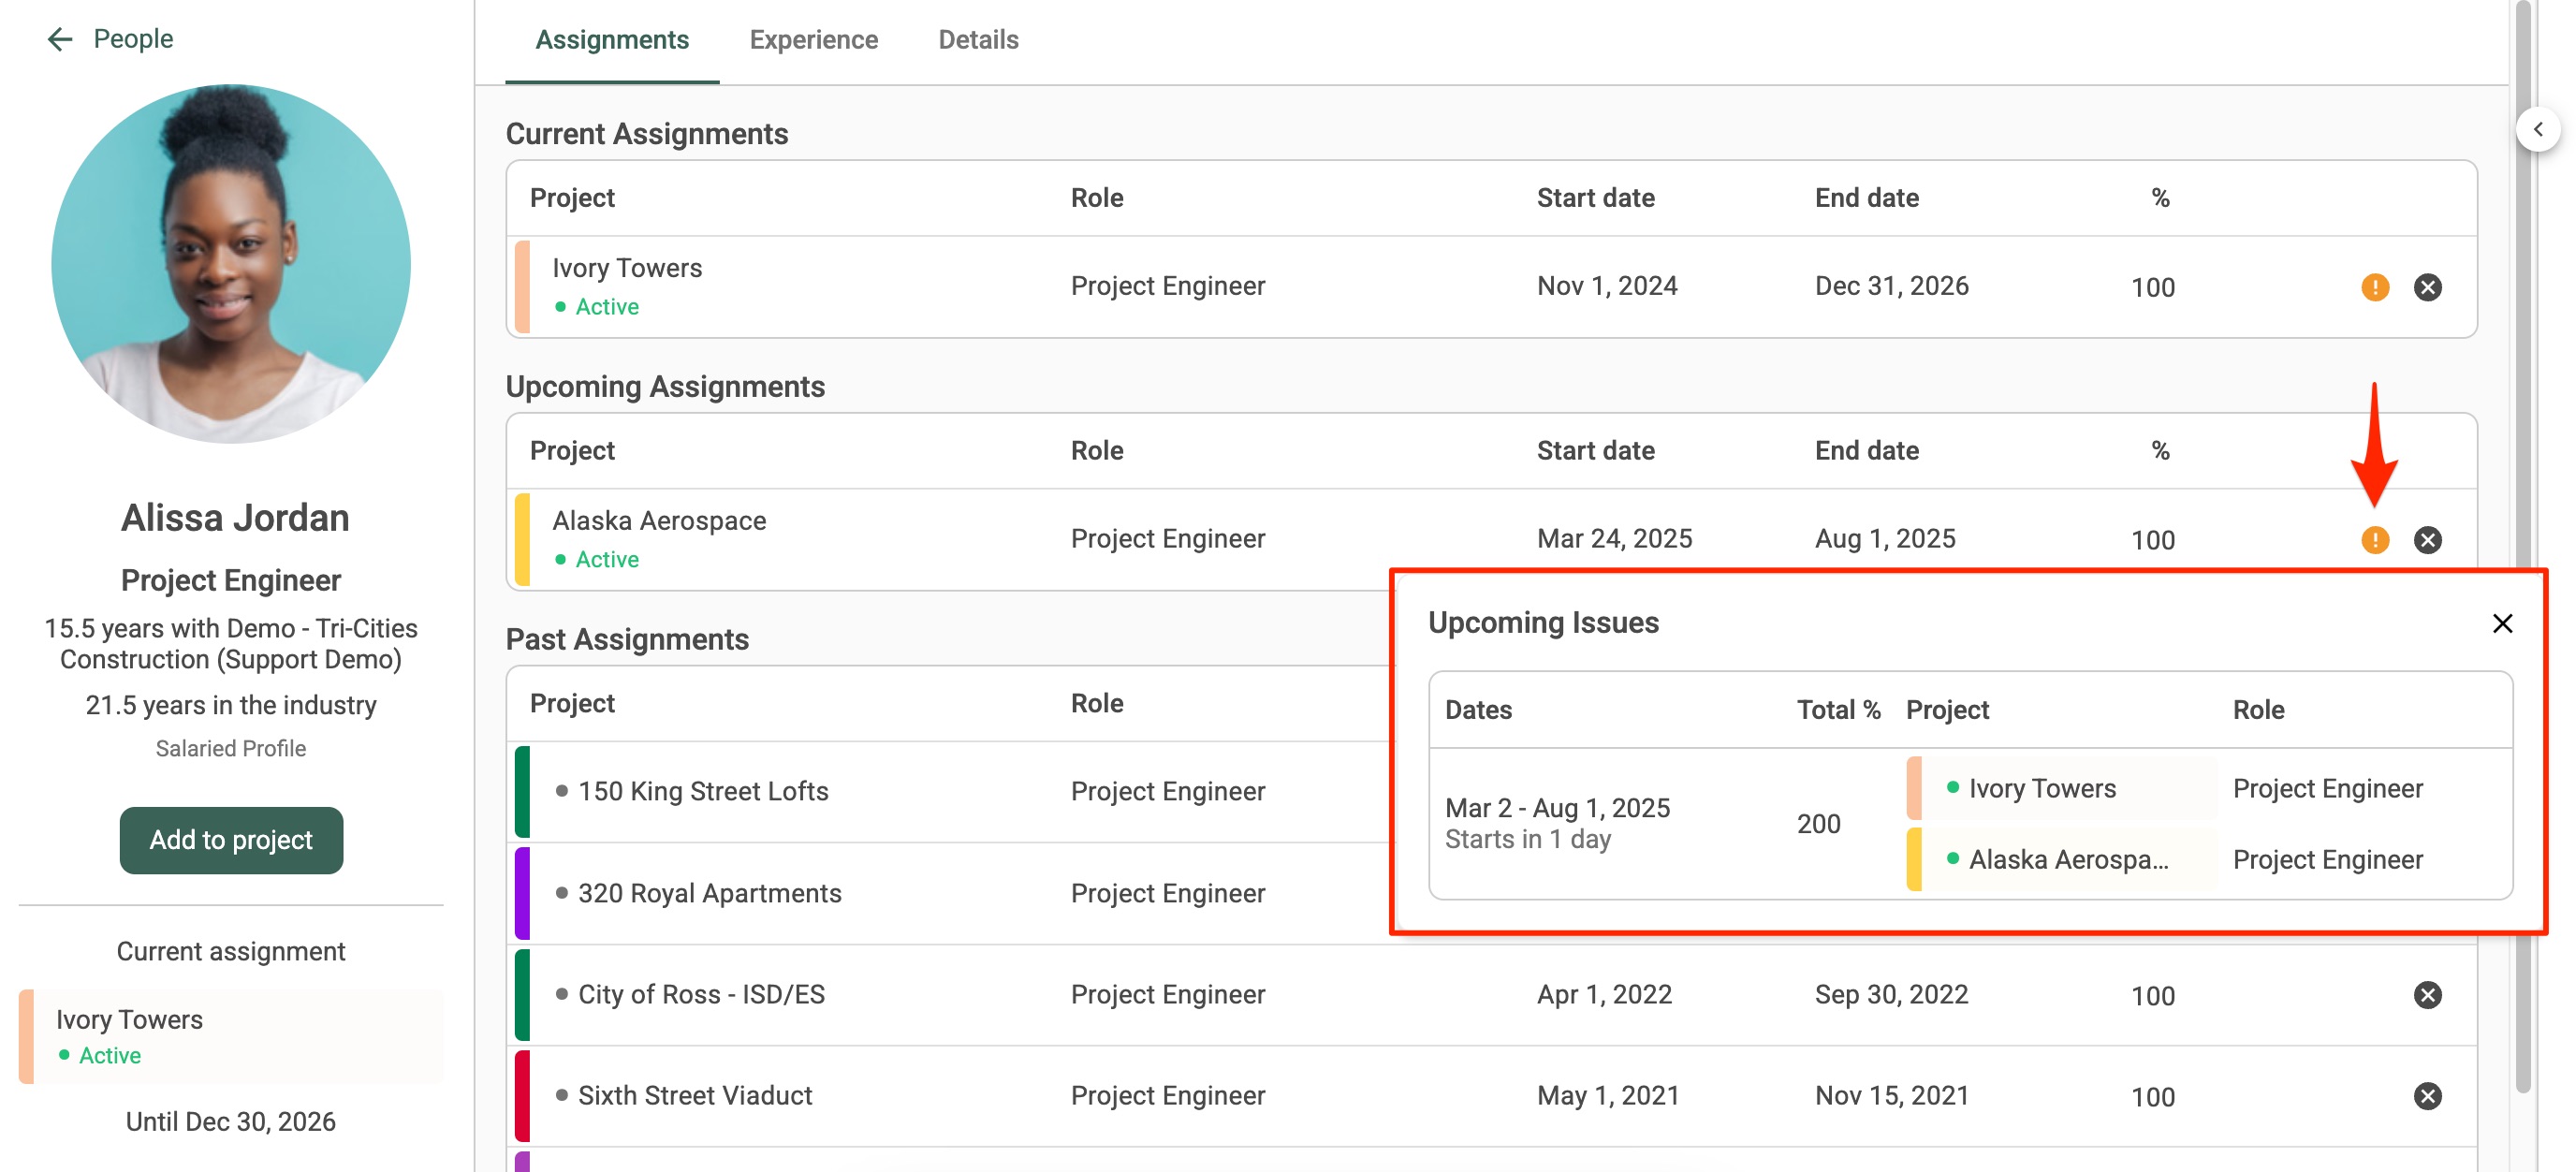
Task: Click the Salaried Profile label
Action: [231, 748]
